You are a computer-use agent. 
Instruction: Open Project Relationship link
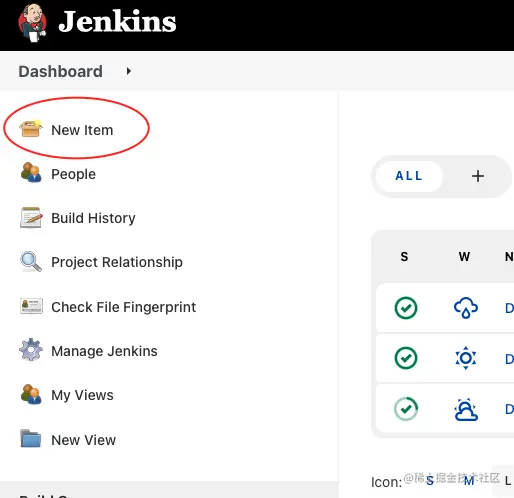[117, 262]
